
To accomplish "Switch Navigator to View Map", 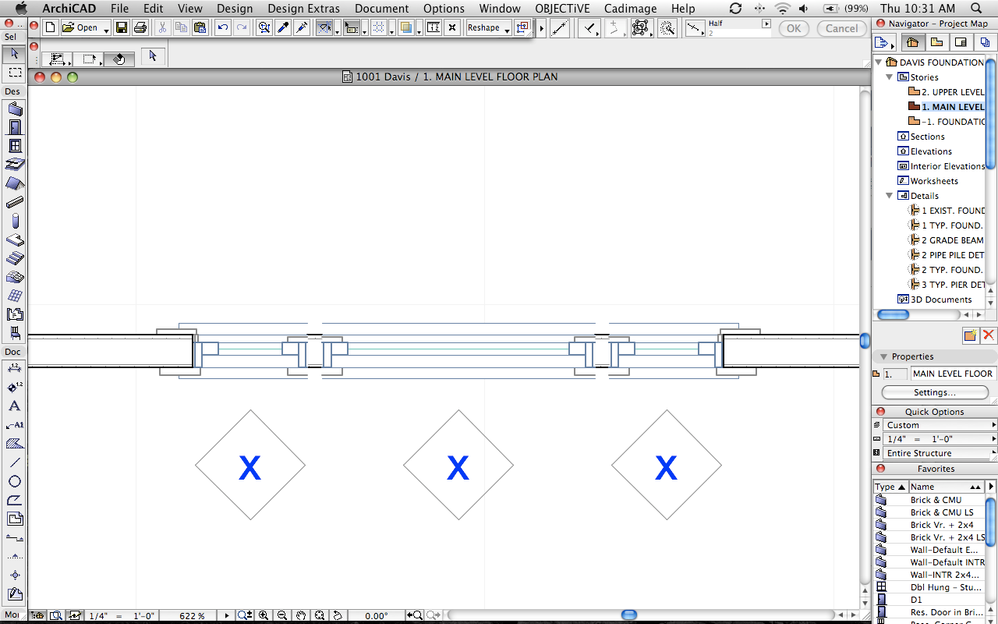I will [936, 42].
